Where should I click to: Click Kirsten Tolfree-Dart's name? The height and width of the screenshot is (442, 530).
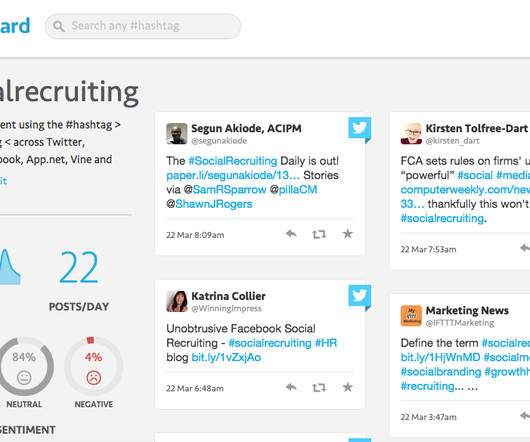[x=476, y=128]
